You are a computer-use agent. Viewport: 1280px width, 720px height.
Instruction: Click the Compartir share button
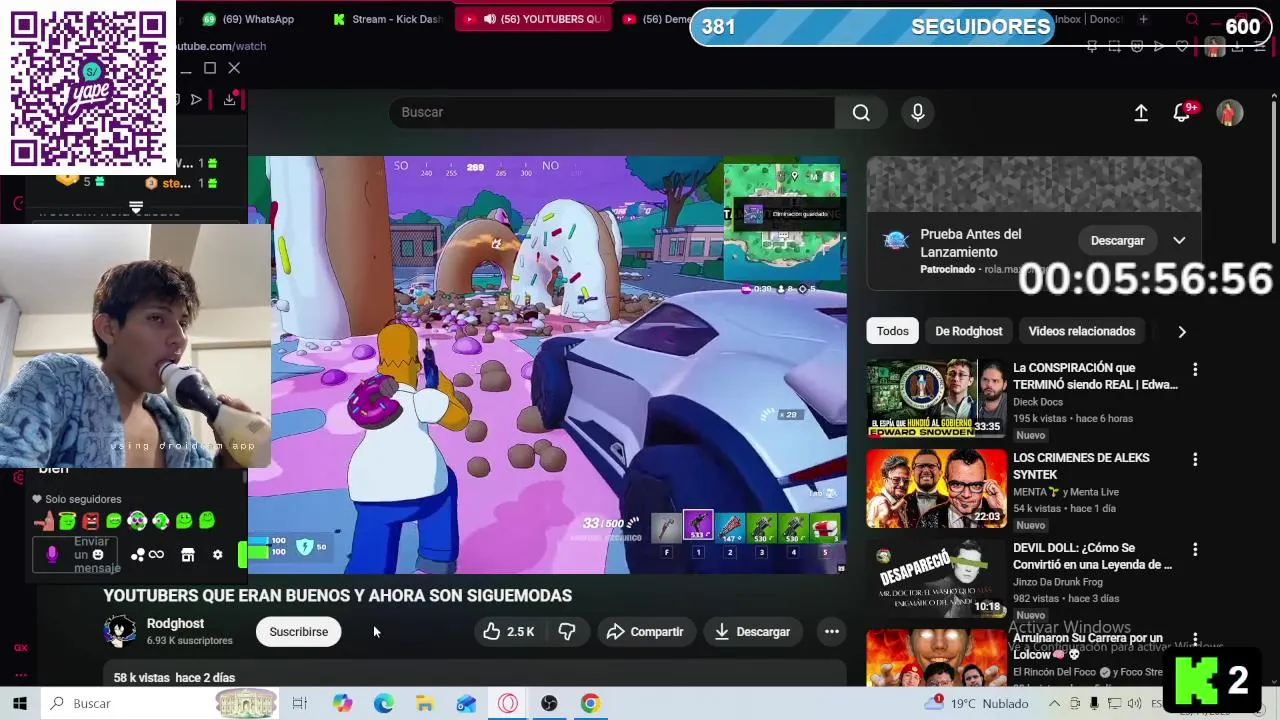tap(645, 632)
